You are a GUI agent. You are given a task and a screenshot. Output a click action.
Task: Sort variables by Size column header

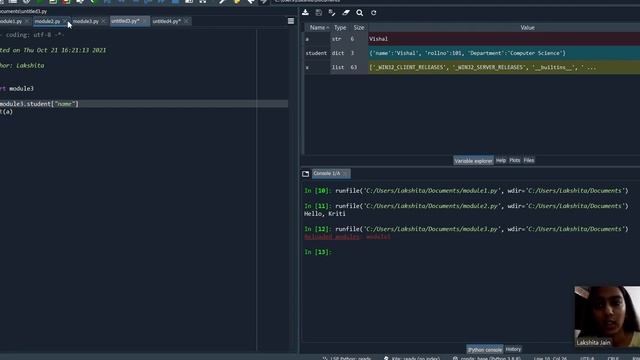coord(359,28)
